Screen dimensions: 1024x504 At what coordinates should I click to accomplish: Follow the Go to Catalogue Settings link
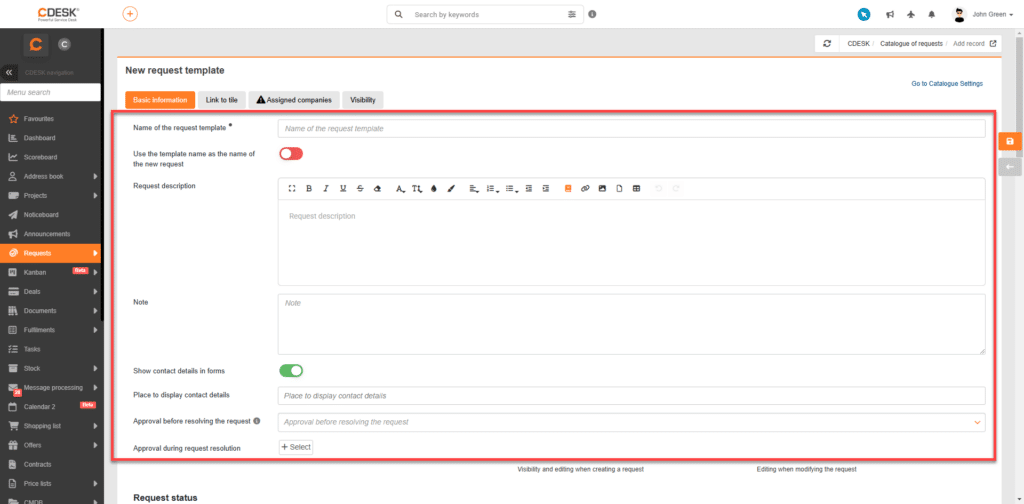point(947,84)
